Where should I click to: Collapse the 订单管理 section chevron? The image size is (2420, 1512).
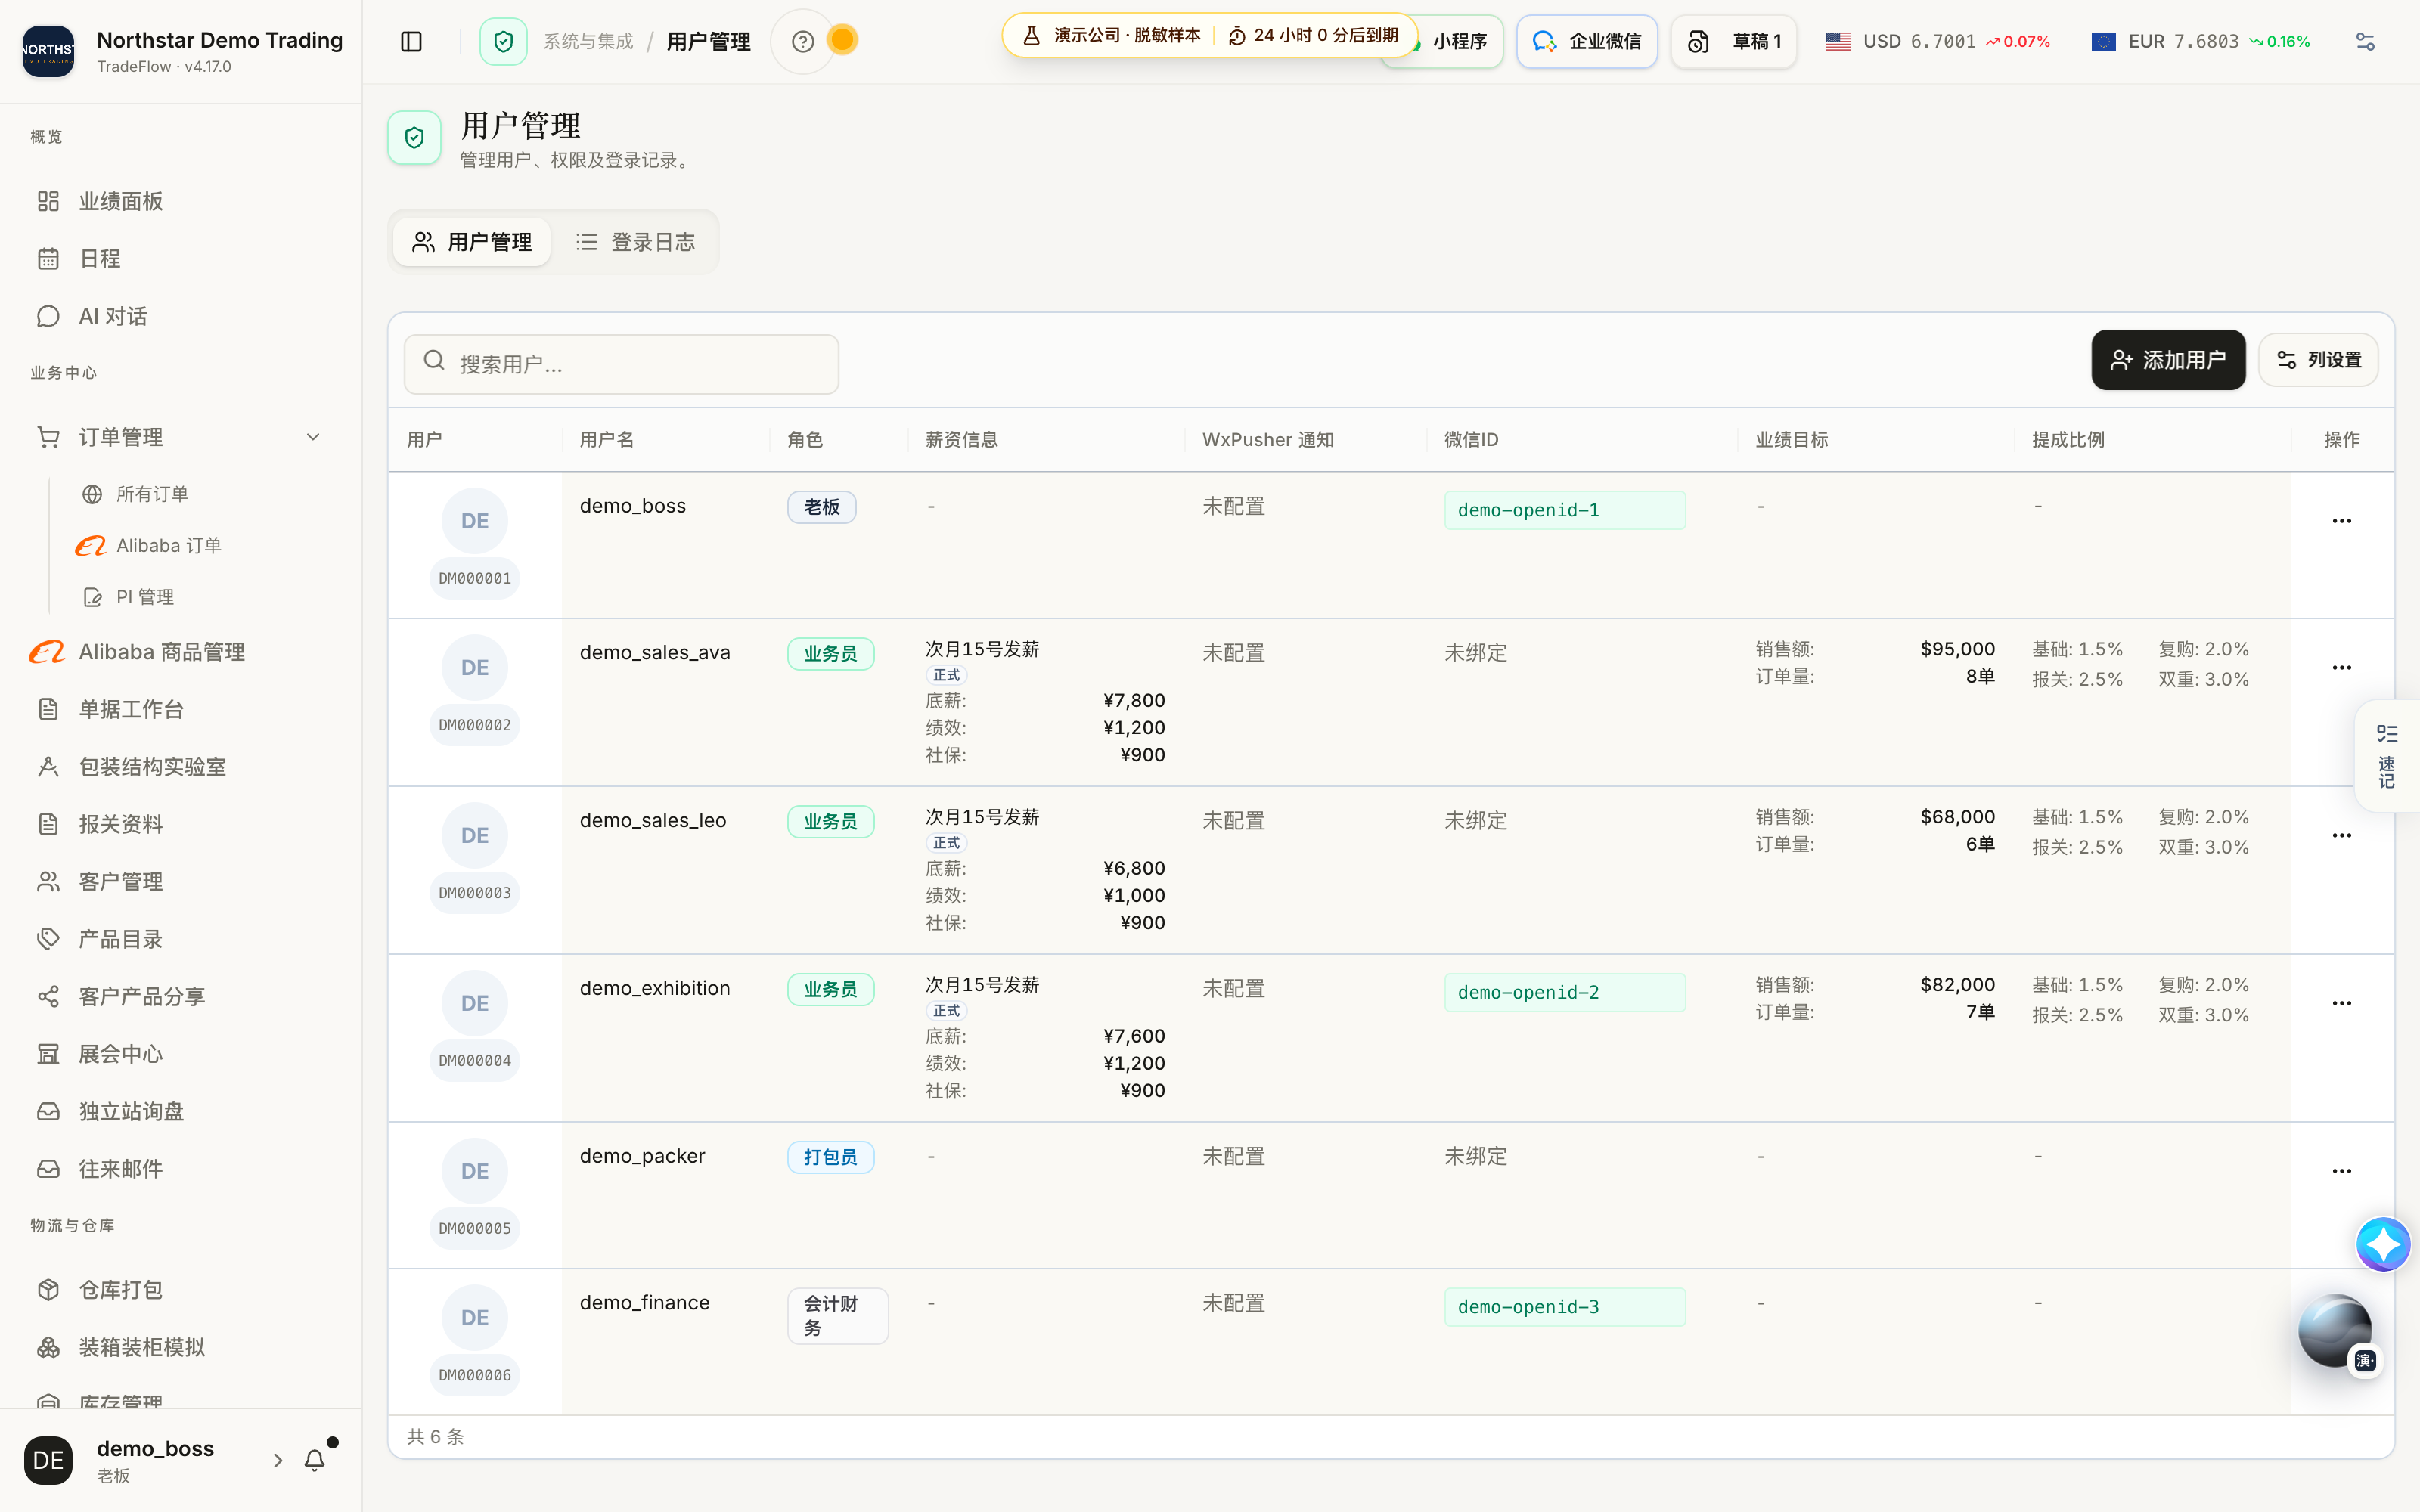[x=313, y=437]
